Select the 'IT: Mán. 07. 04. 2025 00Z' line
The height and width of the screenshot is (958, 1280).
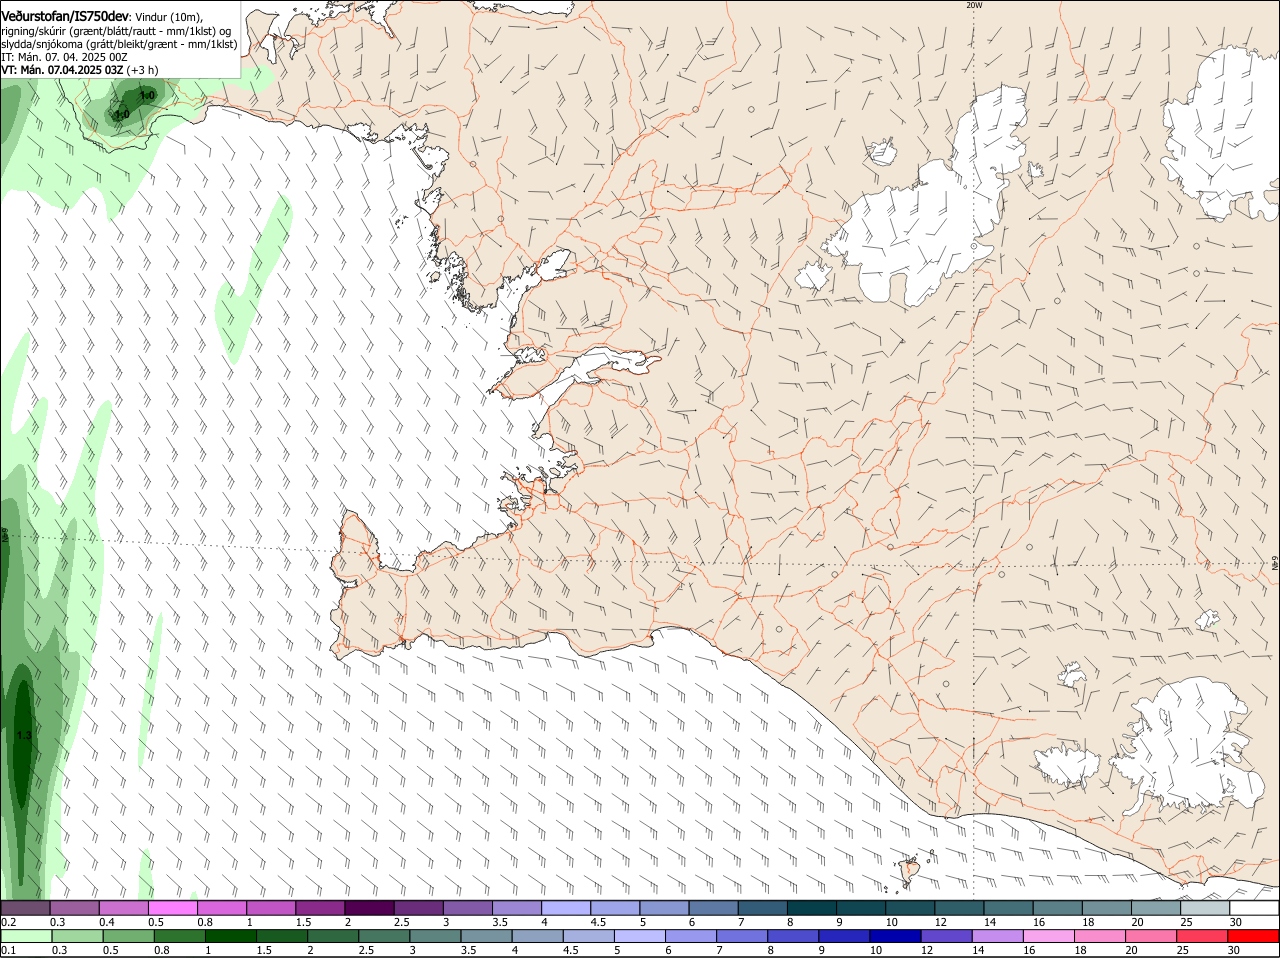[x=64, y=57]
